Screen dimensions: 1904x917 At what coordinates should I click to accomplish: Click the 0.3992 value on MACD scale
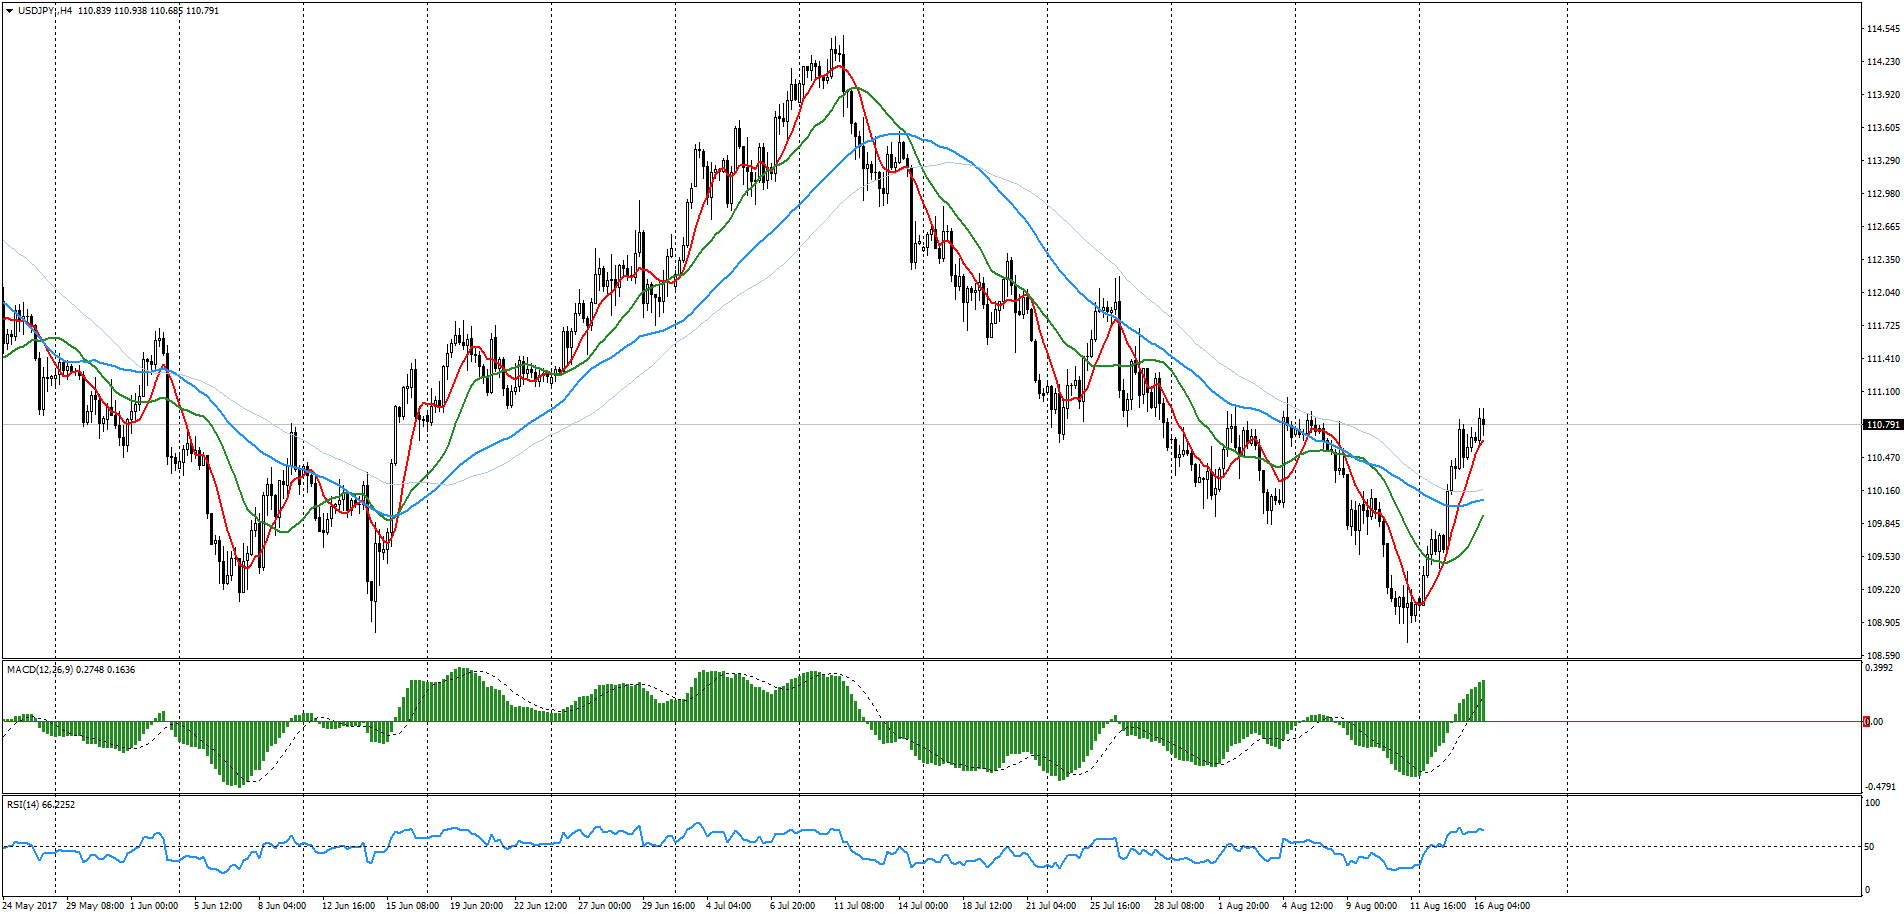1880,668
